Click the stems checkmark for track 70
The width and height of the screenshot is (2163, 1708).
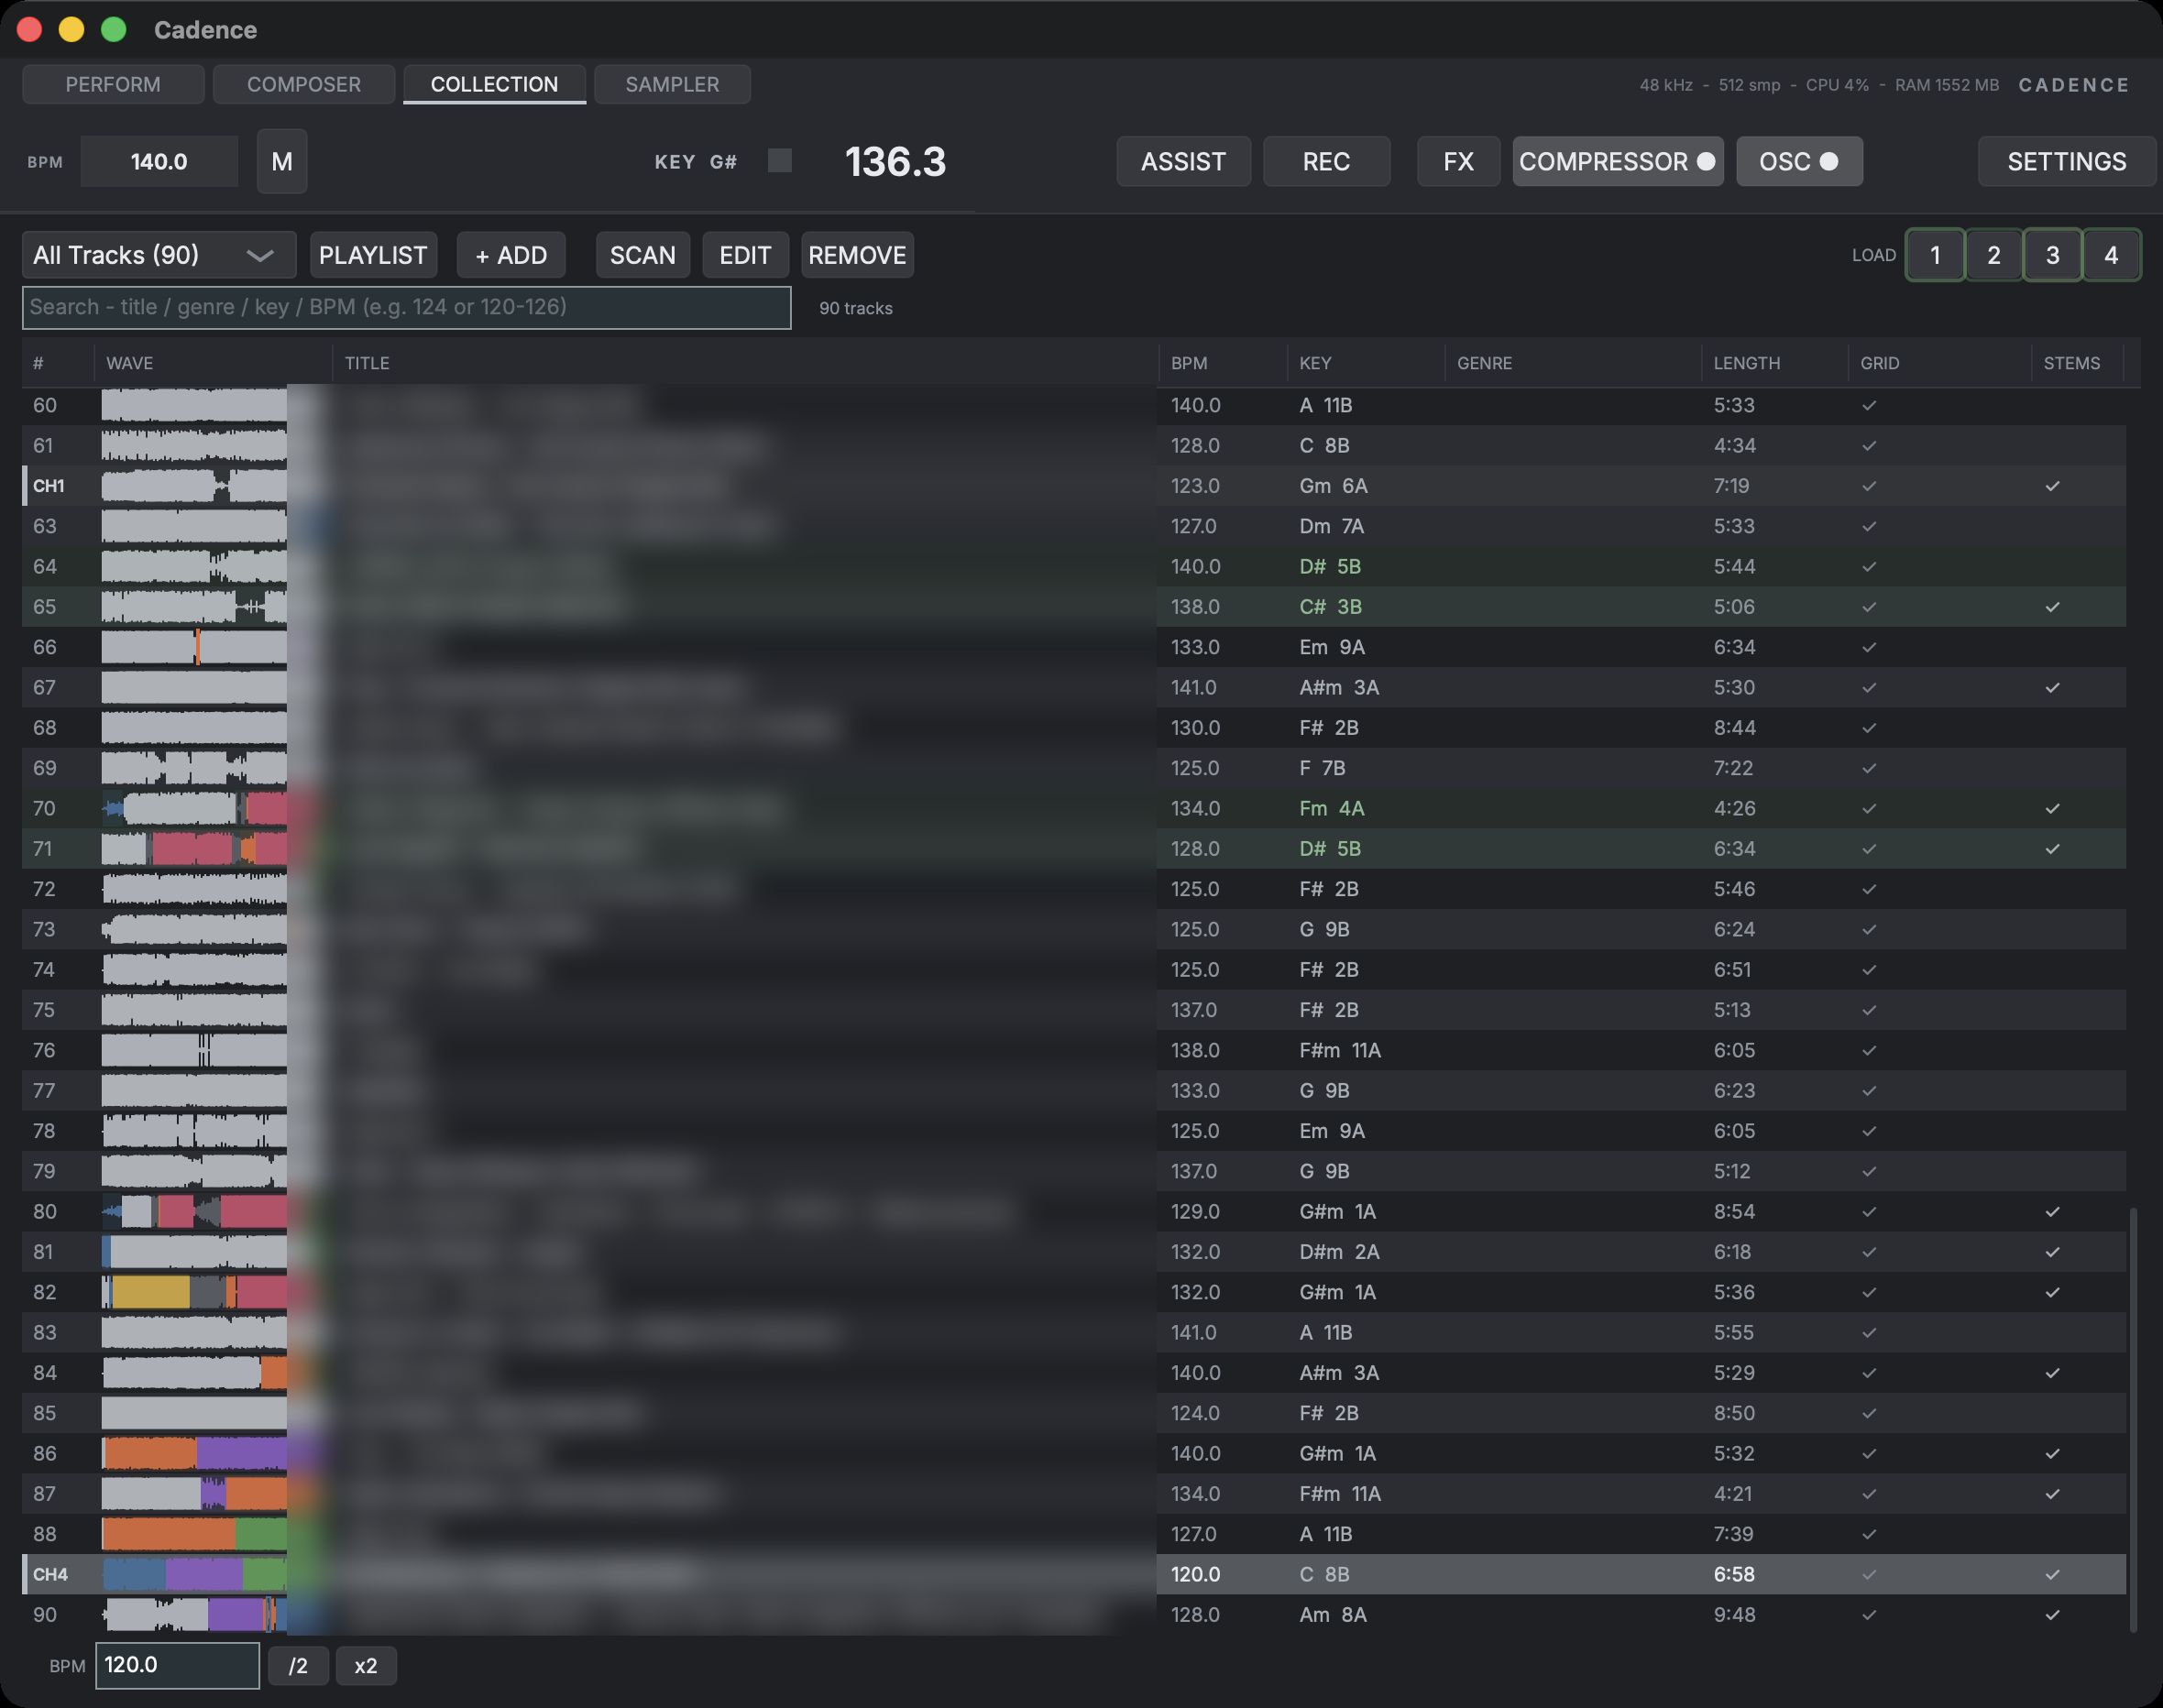tap(2052, 808)
